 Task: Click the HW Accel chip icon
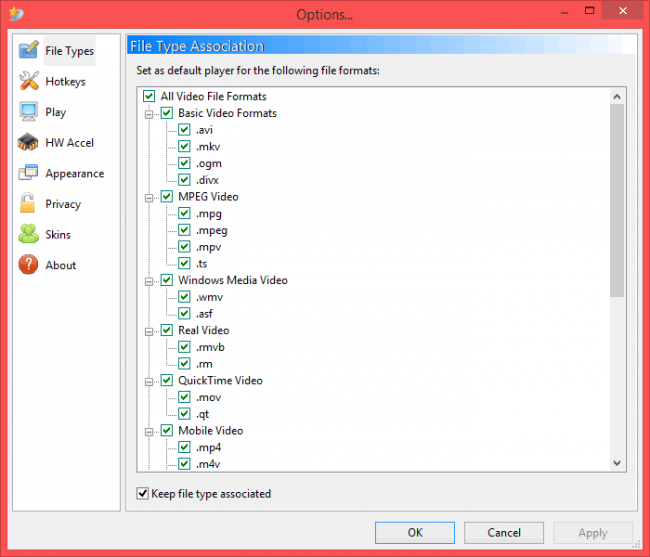point(28,142)
